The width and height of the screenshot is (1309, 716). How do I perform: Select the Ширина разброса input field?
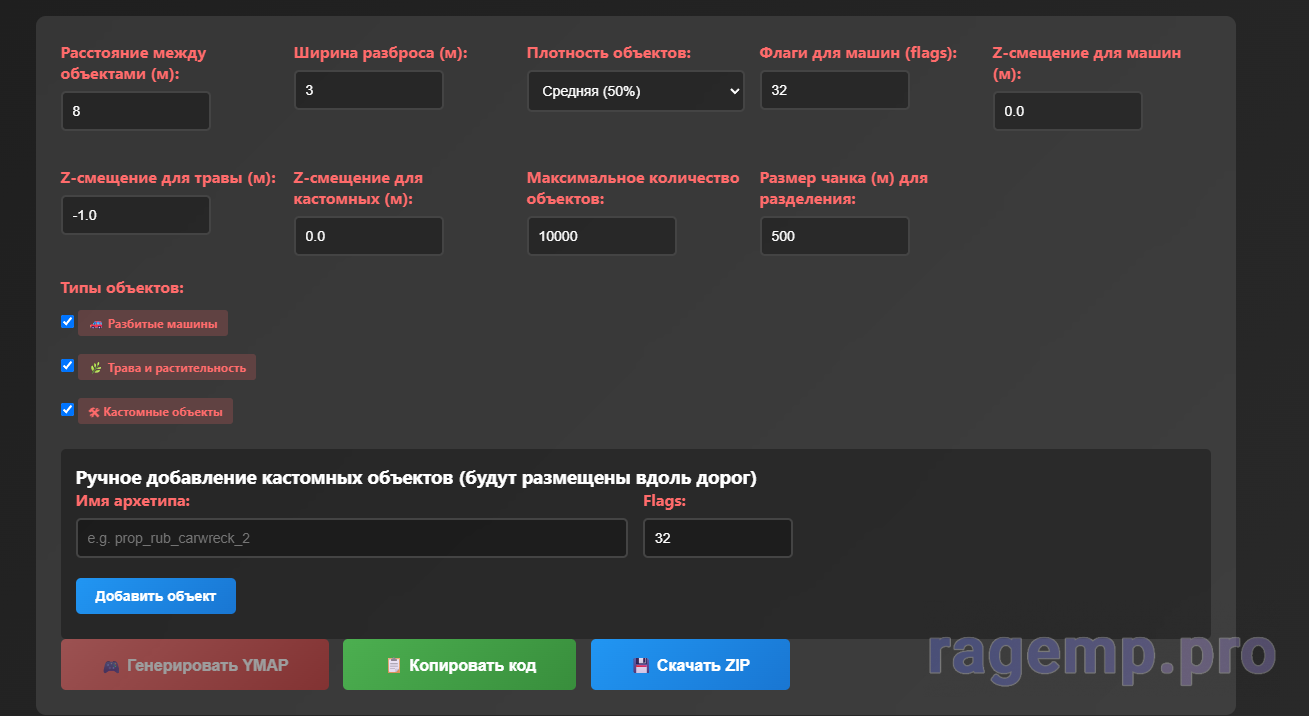(368, 90)
